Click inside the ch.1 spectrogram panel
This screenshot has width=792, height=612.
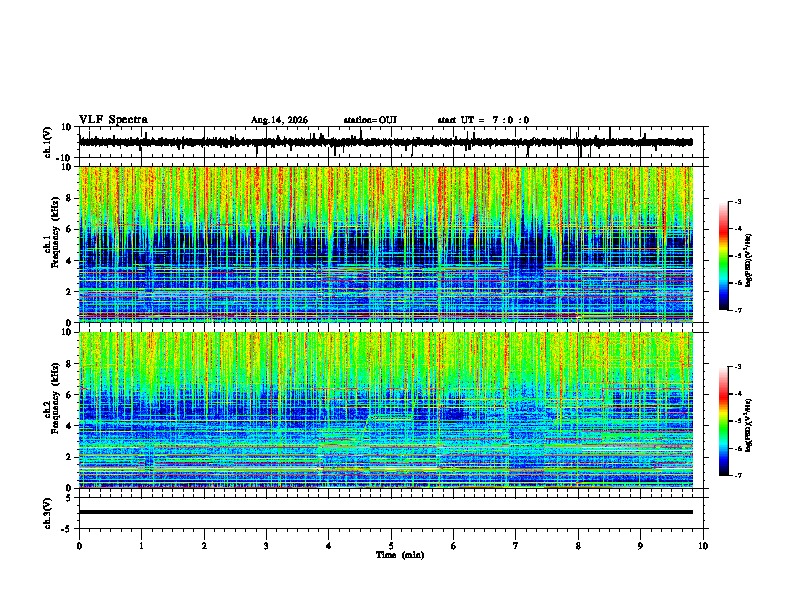pyautogui.click(x=385, y=244)
